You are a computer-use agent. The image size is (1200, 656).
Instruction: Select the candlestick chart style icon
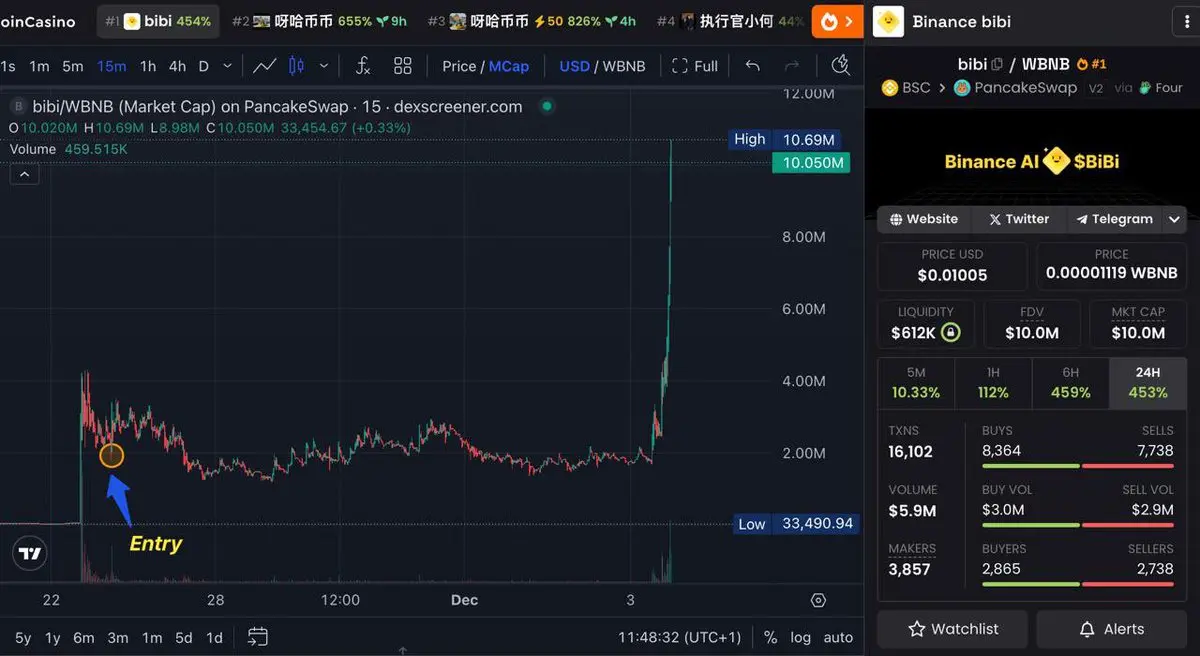tap(296, 66)
